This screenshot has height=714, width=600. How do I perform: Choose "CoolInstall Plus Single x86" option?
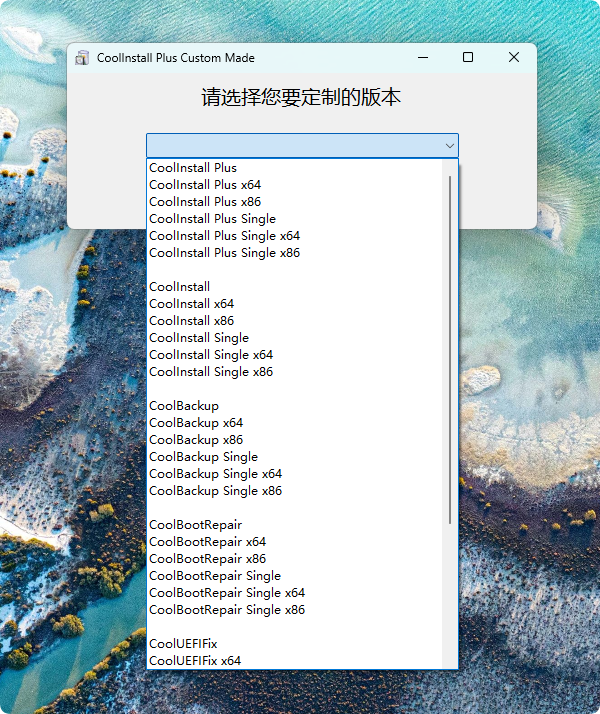click(224, 253)
